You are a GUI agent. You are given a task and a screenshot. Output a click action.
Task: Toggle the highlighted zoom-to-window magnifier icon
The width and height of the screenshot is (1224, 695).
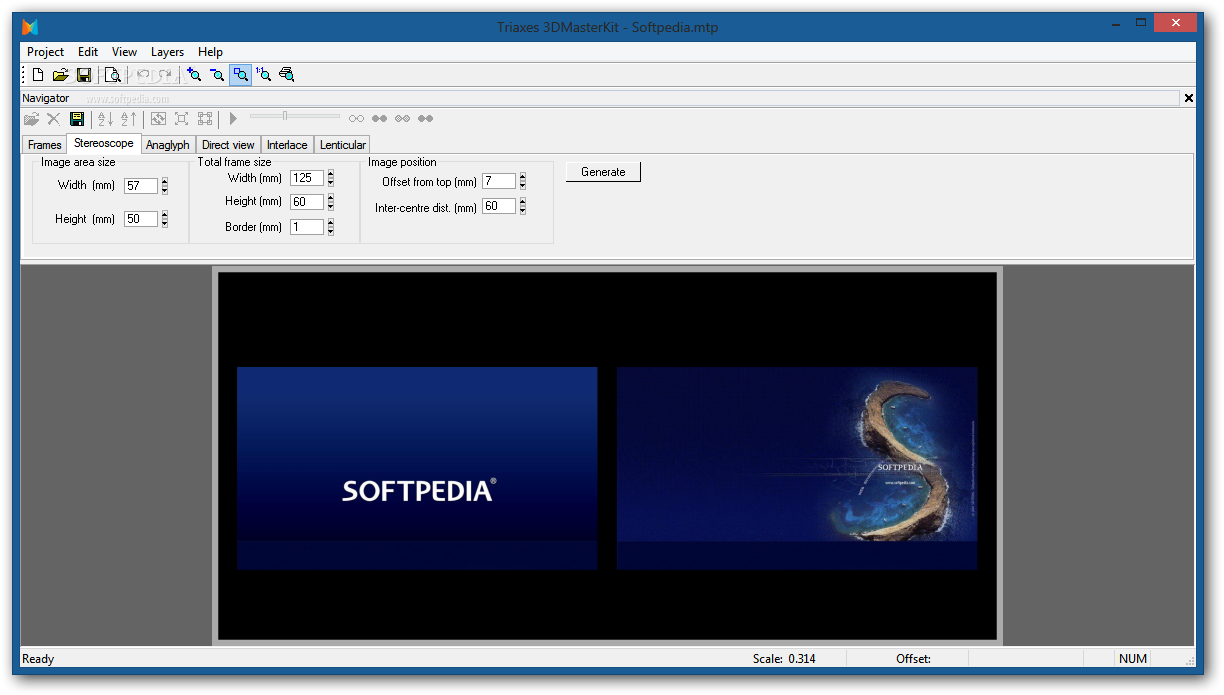pos(240,74)
